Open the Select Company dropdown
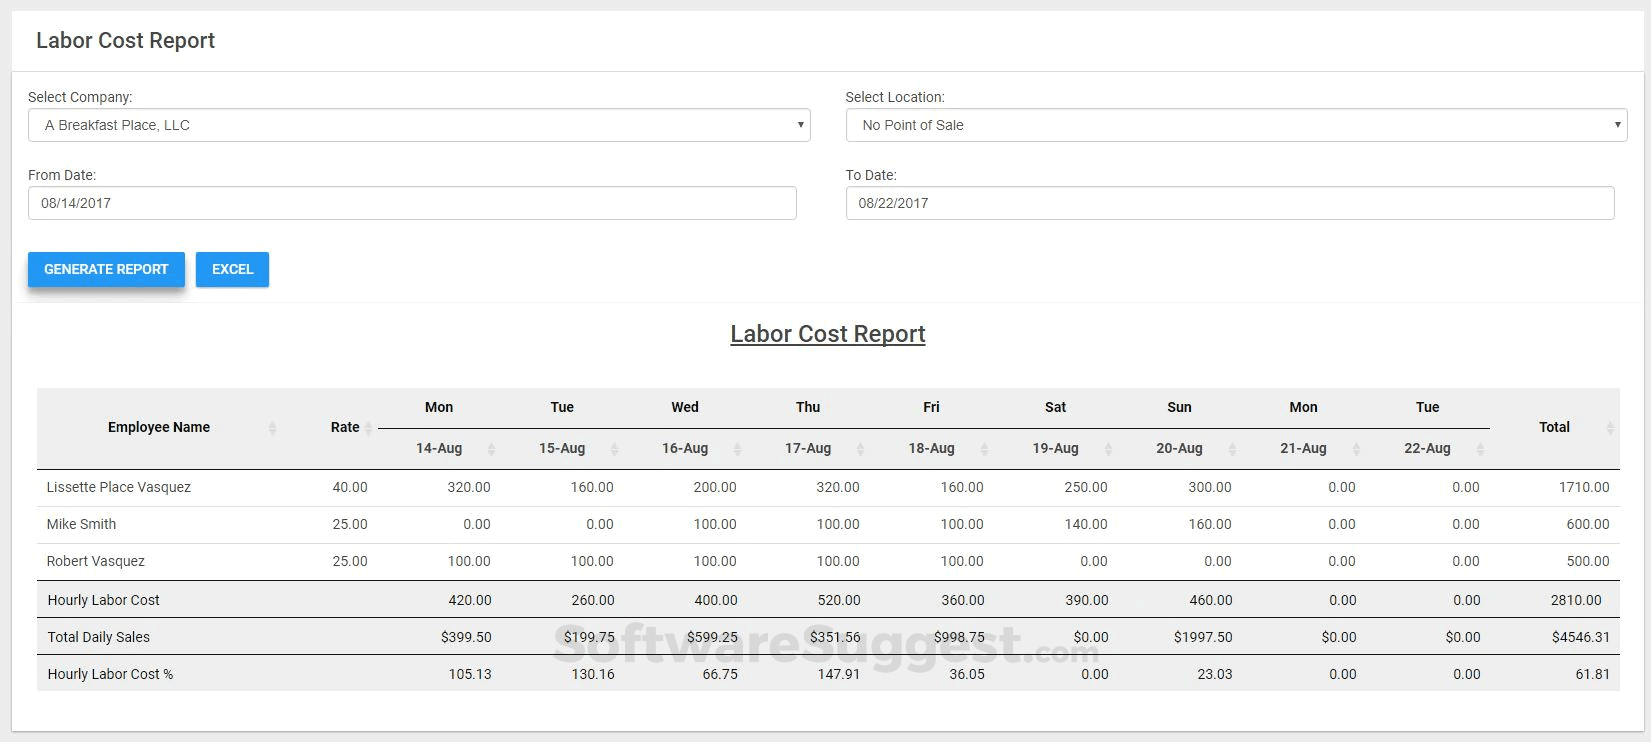The height and width of the screenshot is (742, 1651). click(x=419, y=125)
